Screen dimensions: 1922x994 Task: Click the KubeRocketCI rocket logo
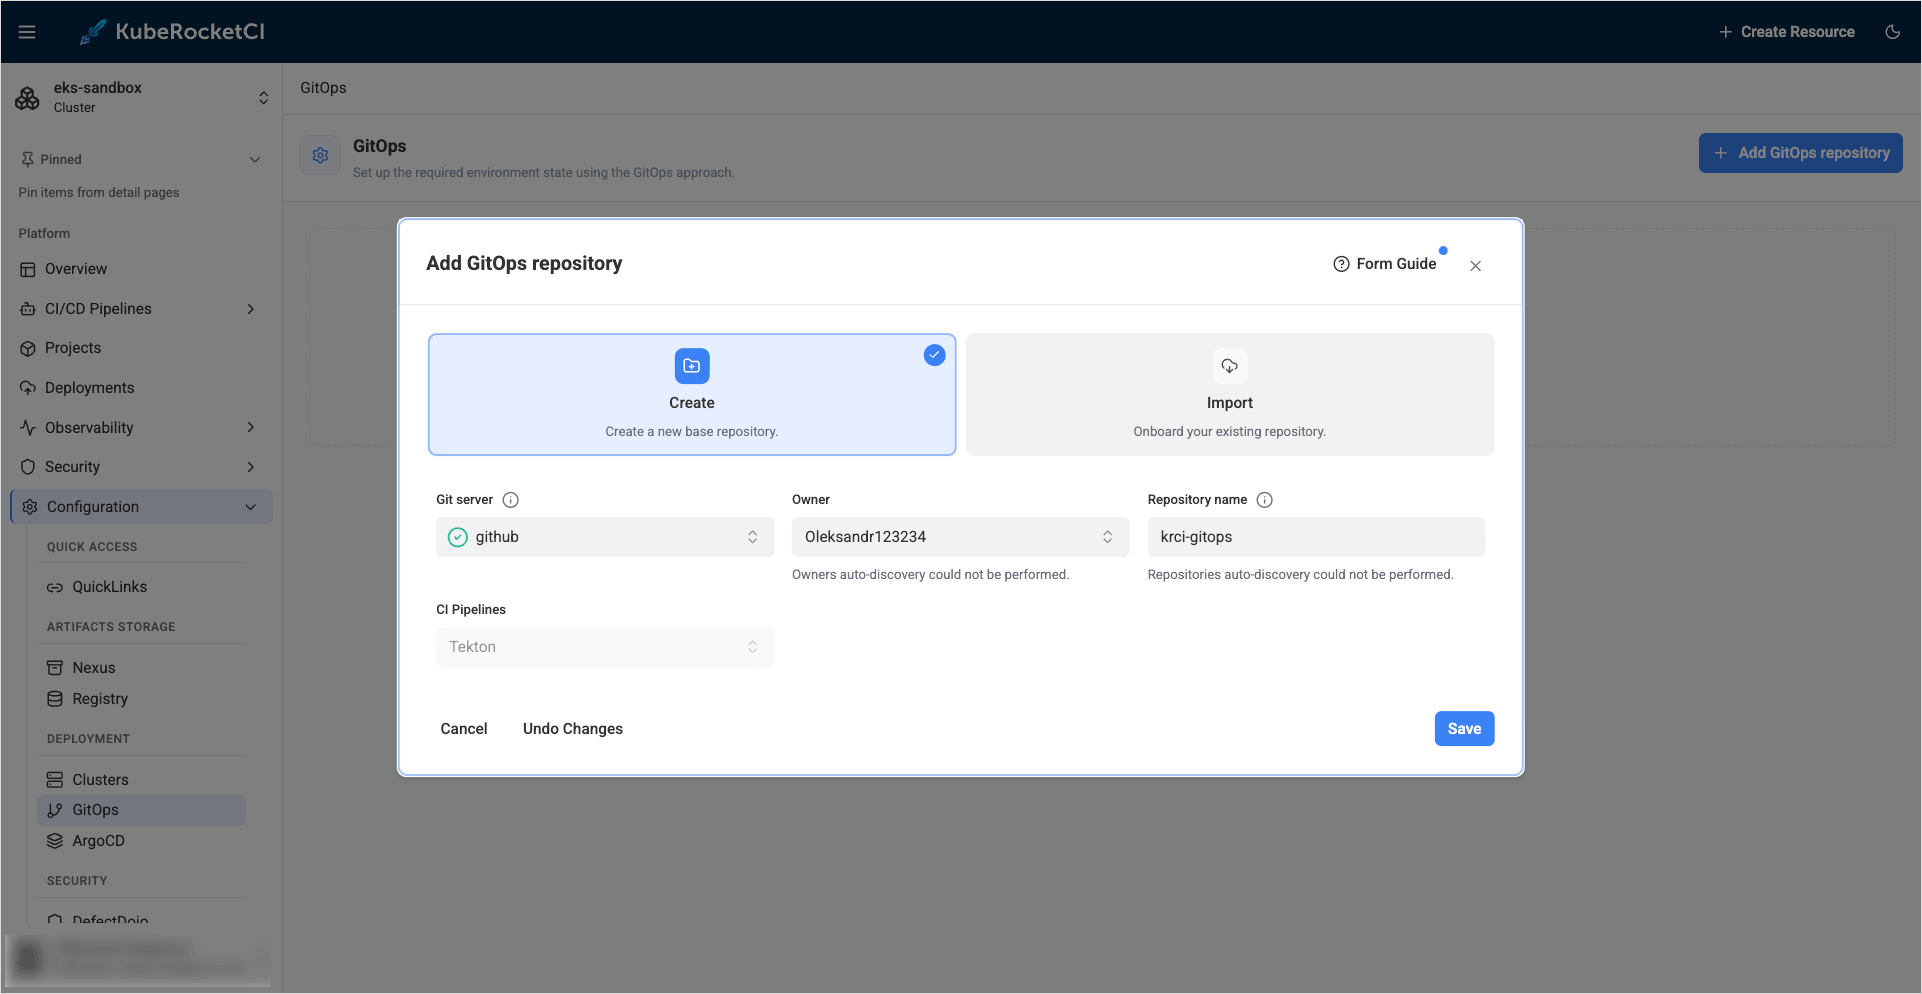tap(92, 32)
